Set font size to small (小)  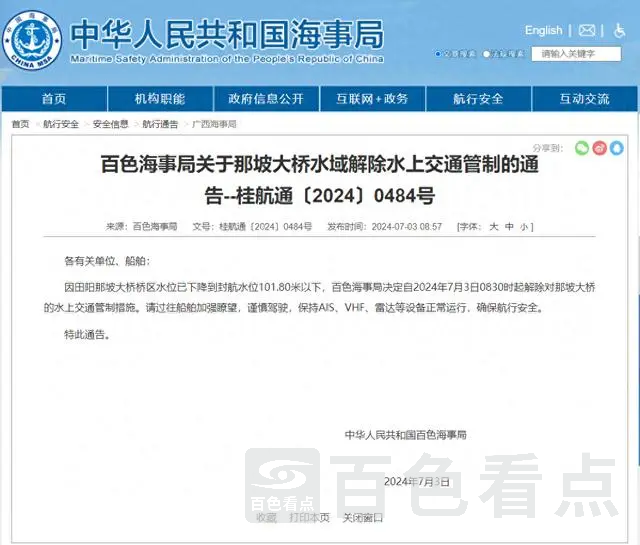click(x=525, y=227)
